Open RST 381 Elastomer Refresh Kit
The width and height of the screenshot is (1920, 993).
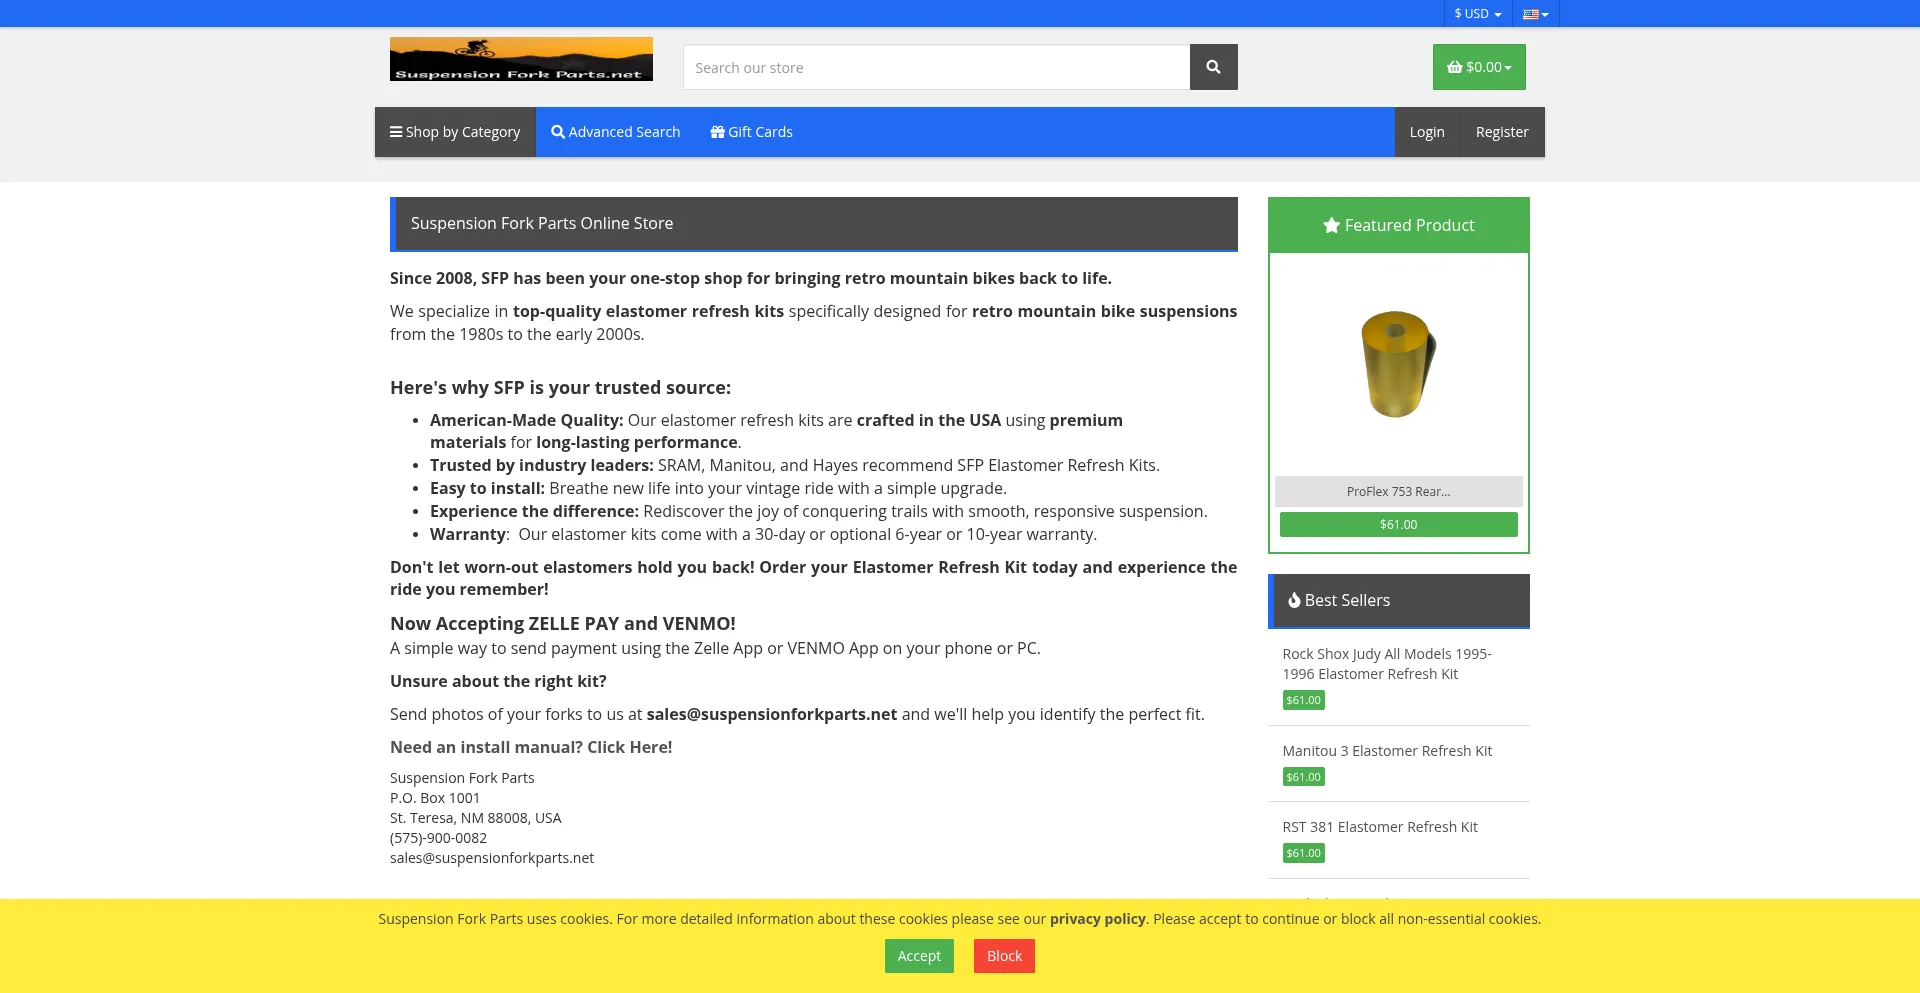click(x=1380, y=827)
